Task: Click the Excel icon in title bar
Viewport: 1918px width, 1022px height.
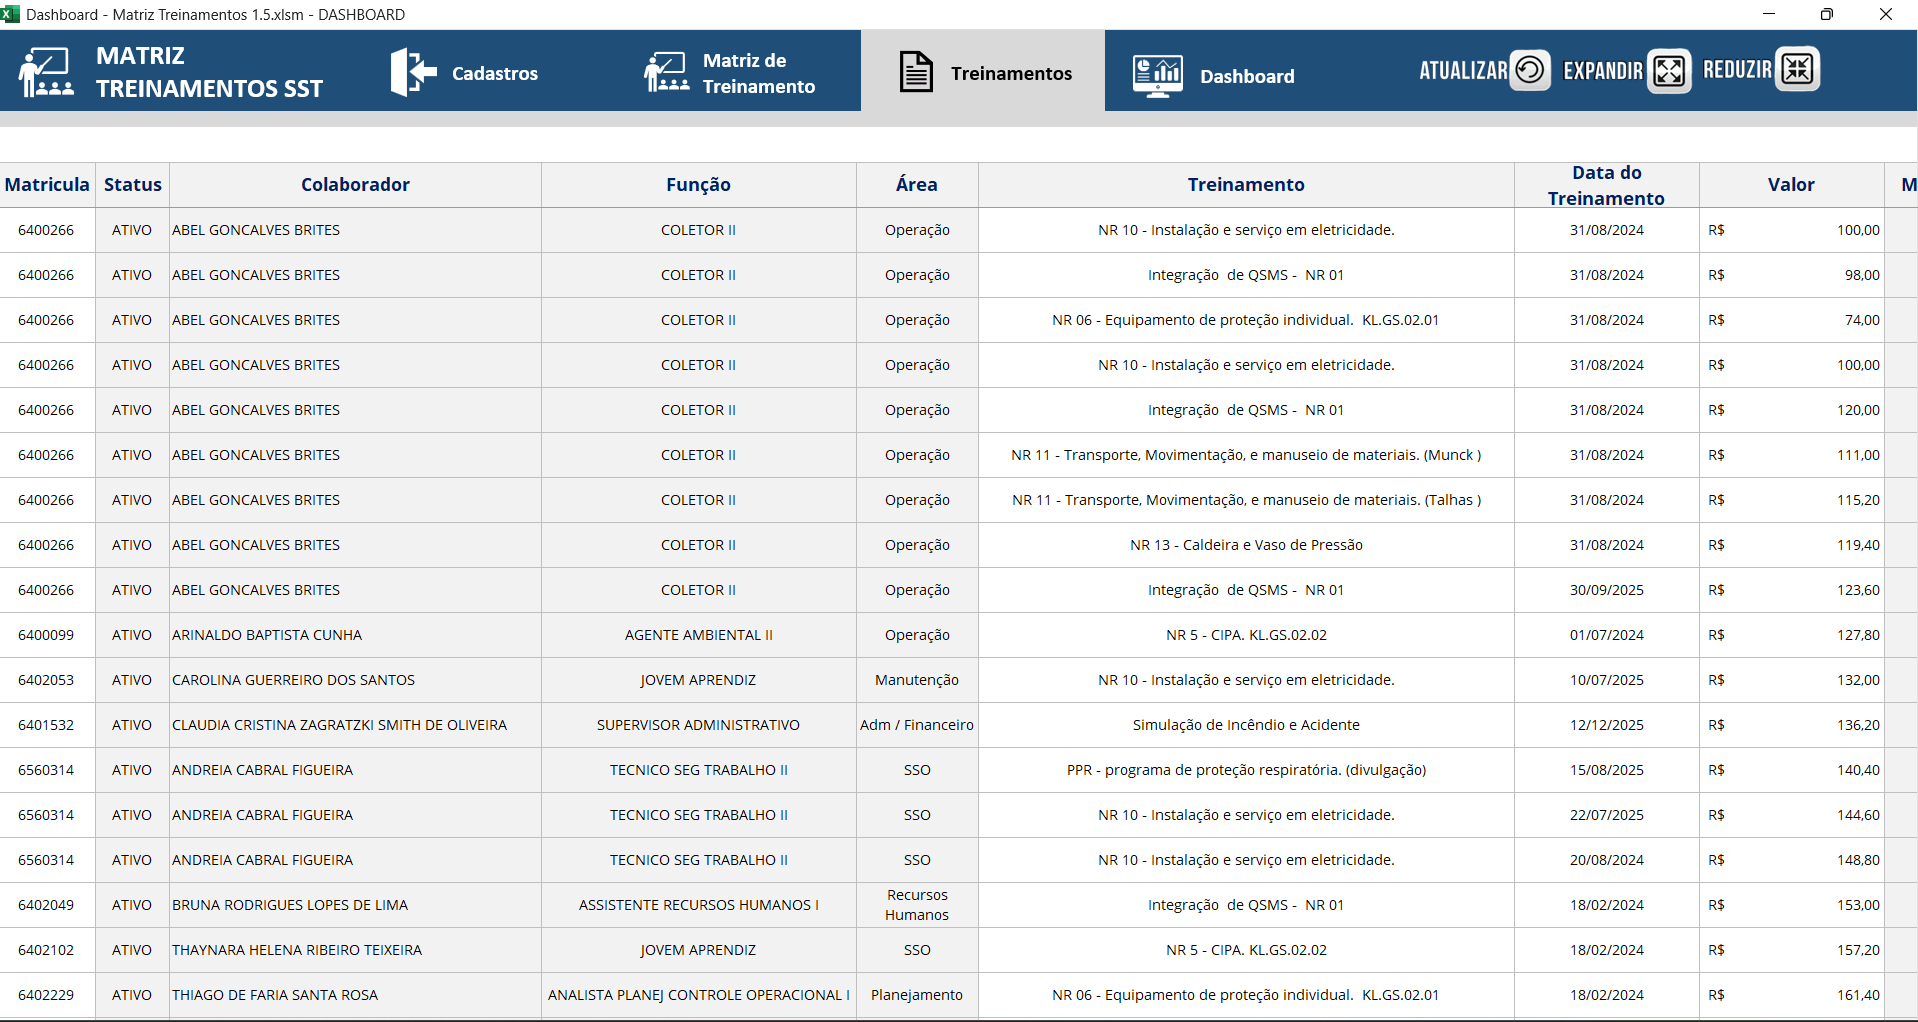Action: [10, 14]
